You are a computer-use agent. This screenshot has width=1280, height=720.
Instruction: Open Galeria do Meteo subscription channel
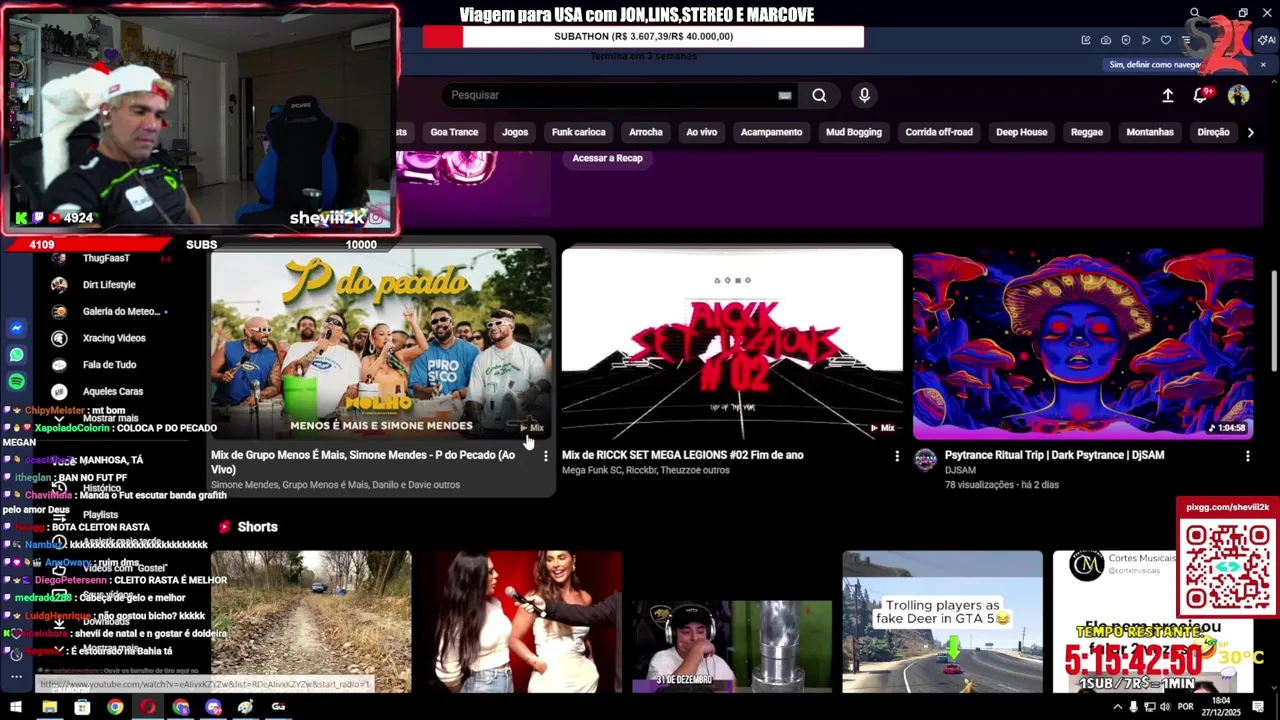tap(120, 311)
